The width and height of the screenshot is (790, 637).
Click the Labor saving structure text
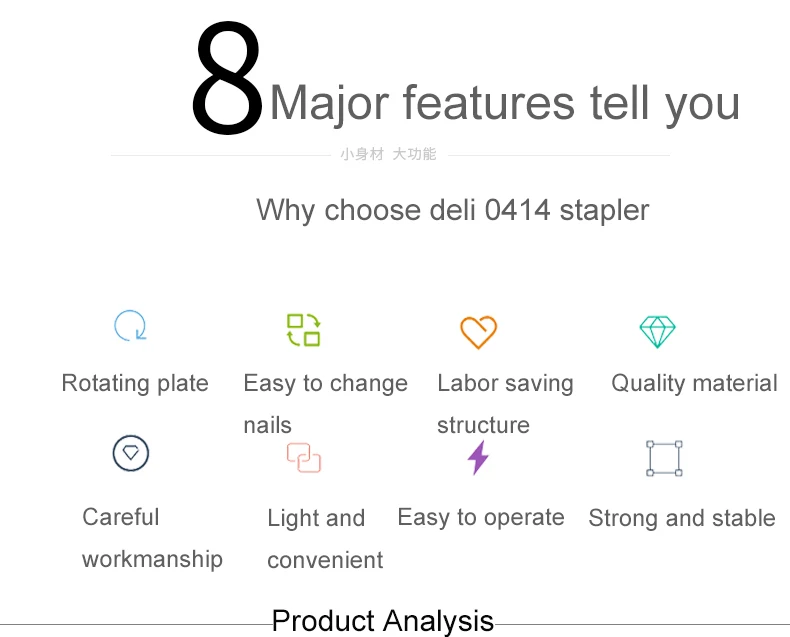pos(505,404)
